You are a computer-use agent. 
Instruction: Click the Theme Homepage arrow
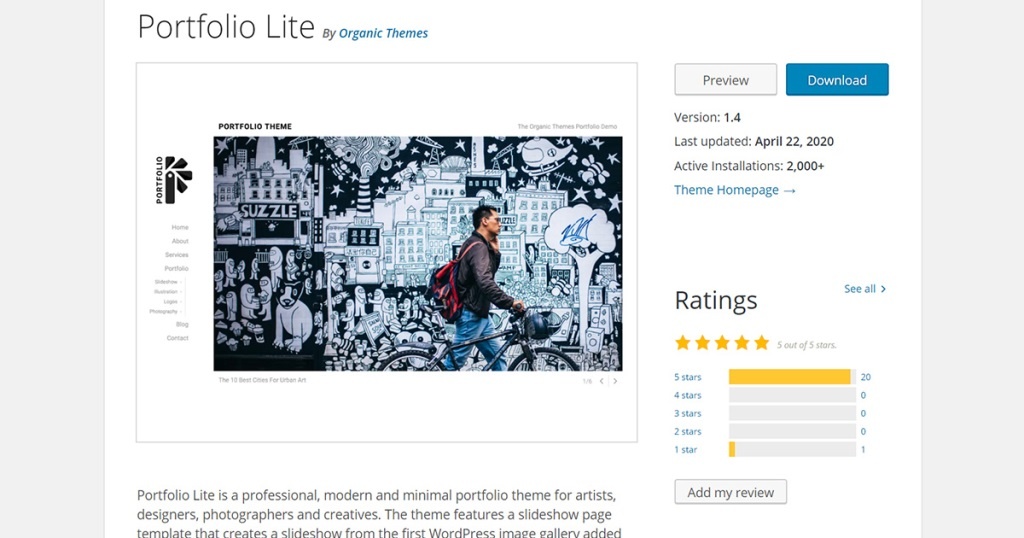[789, 190]
